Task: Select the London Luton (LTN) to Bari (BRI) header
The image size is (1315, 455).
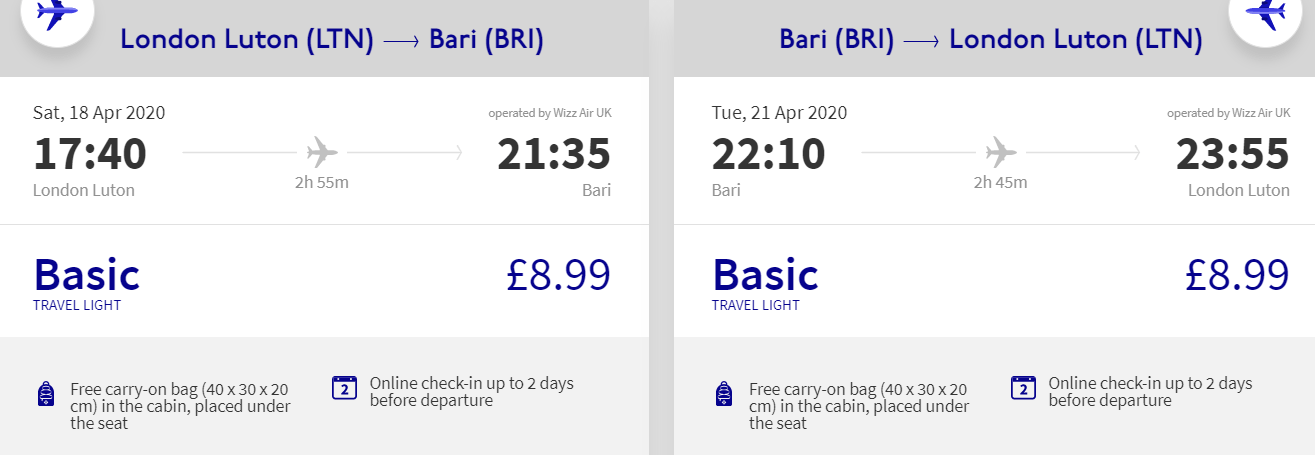Action: tap(332, 40)
